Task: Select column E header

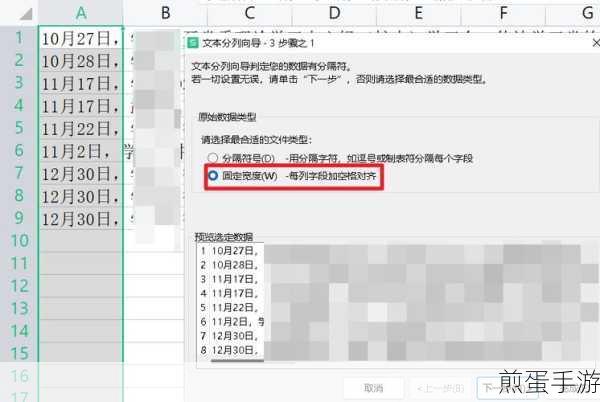Action: [419, 13]
